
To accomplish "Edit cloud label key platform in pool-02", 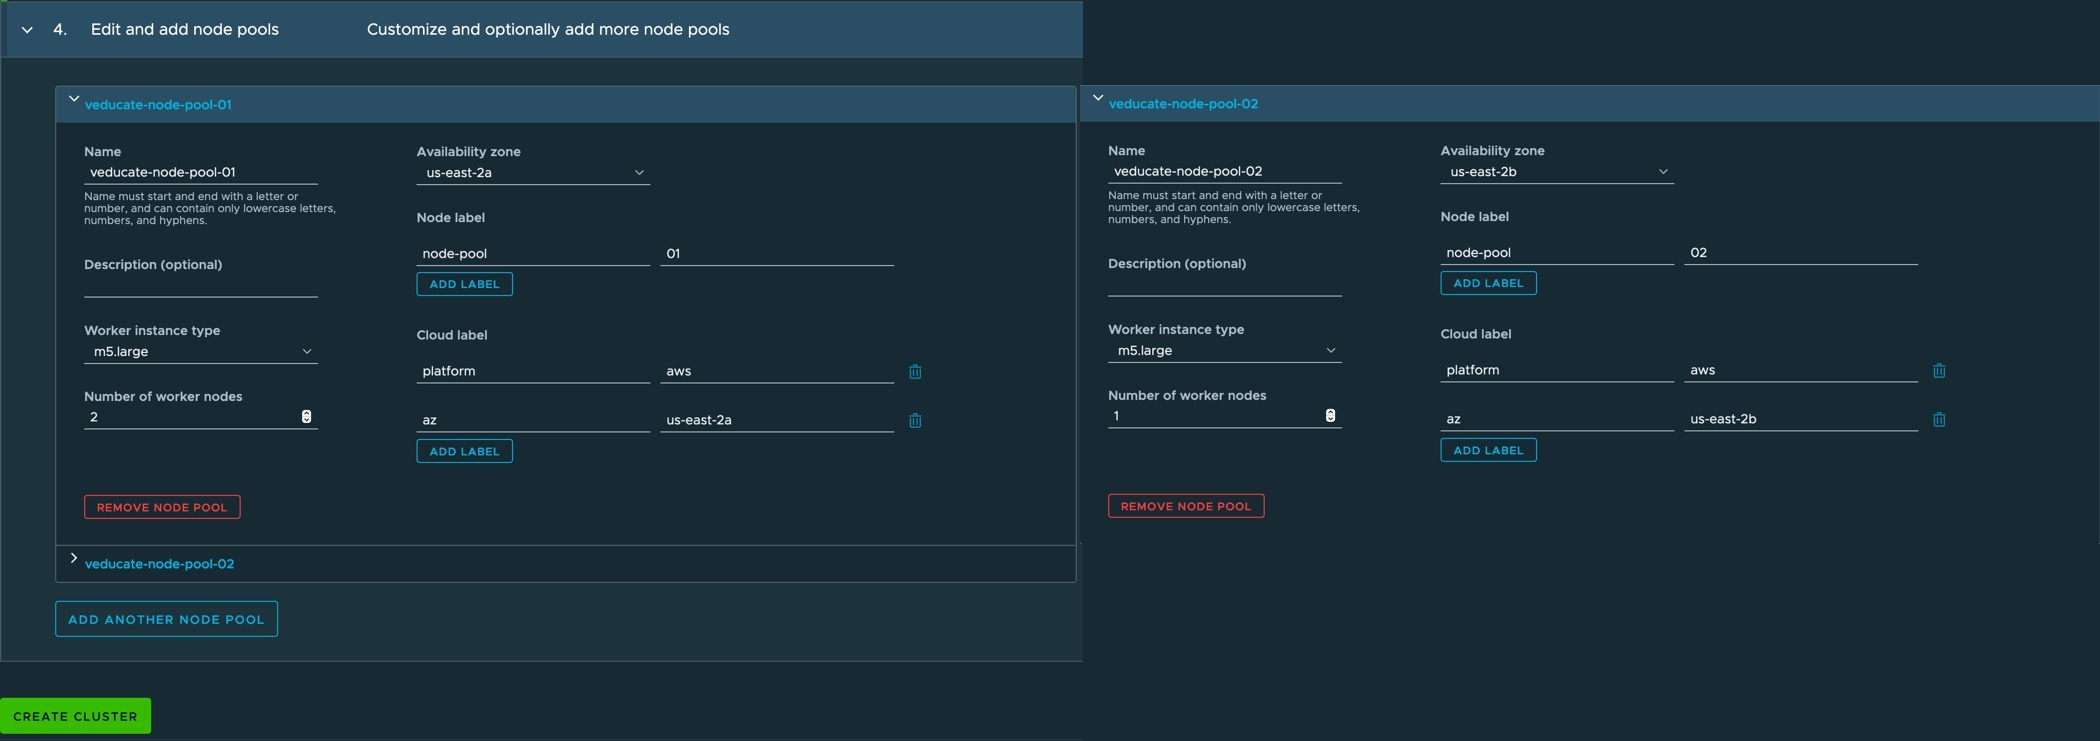I will pos(1557,370).
